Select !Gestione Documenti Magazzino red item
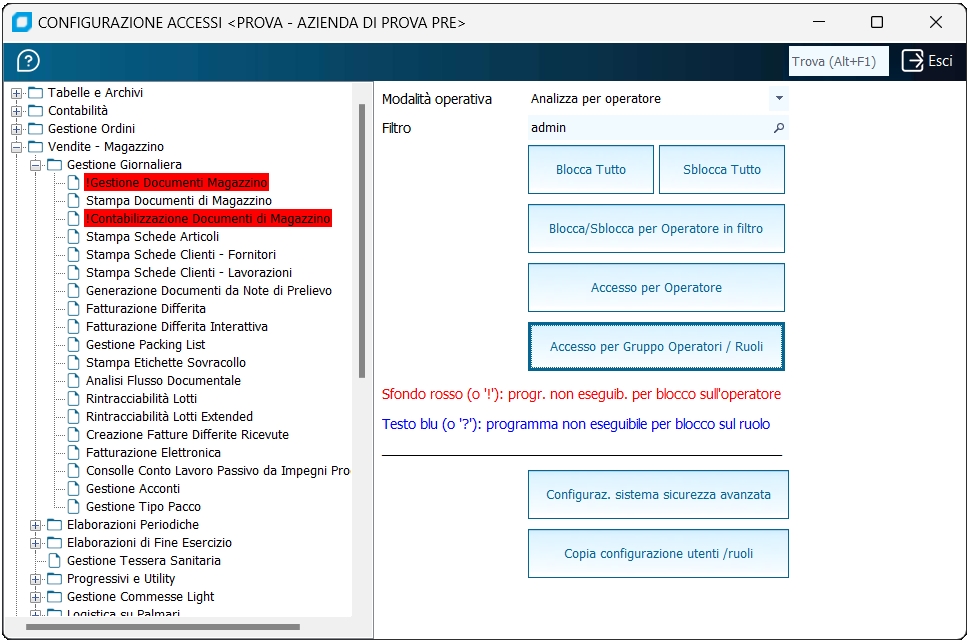This screenshot has width=971, height=642. click(176, 183)
